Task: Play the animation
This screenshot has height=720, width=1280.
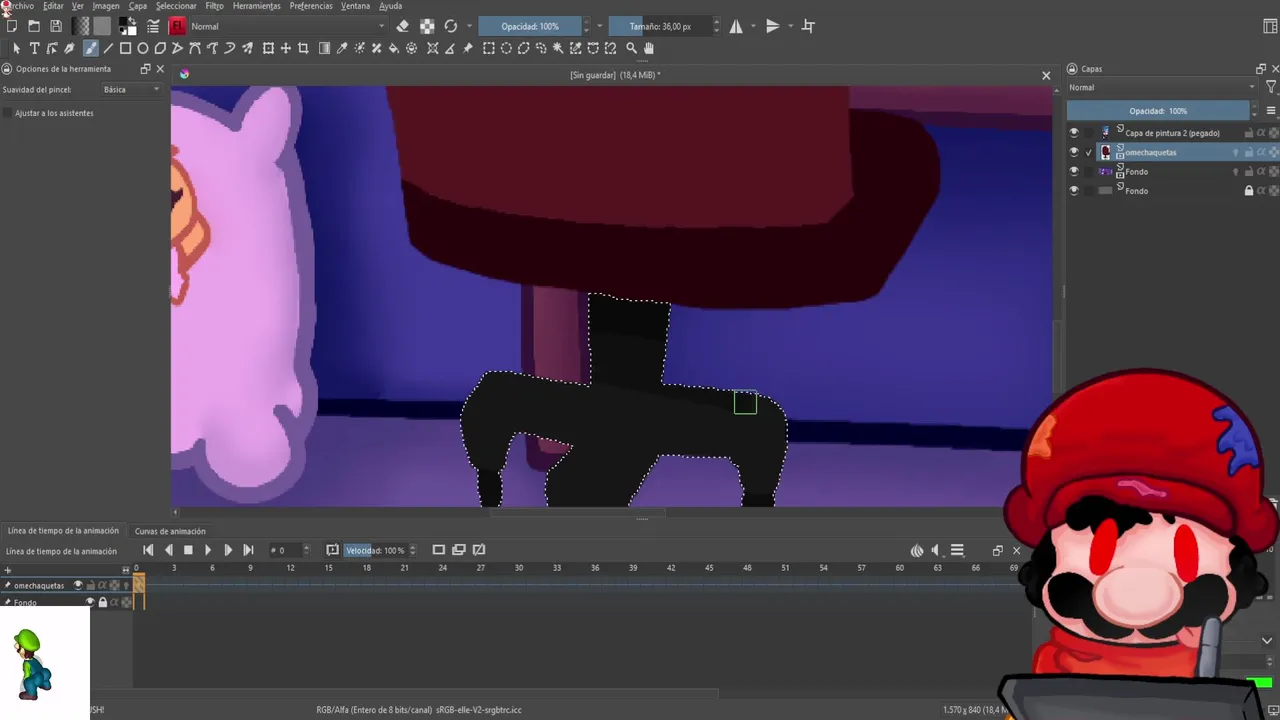Action: 208,550
